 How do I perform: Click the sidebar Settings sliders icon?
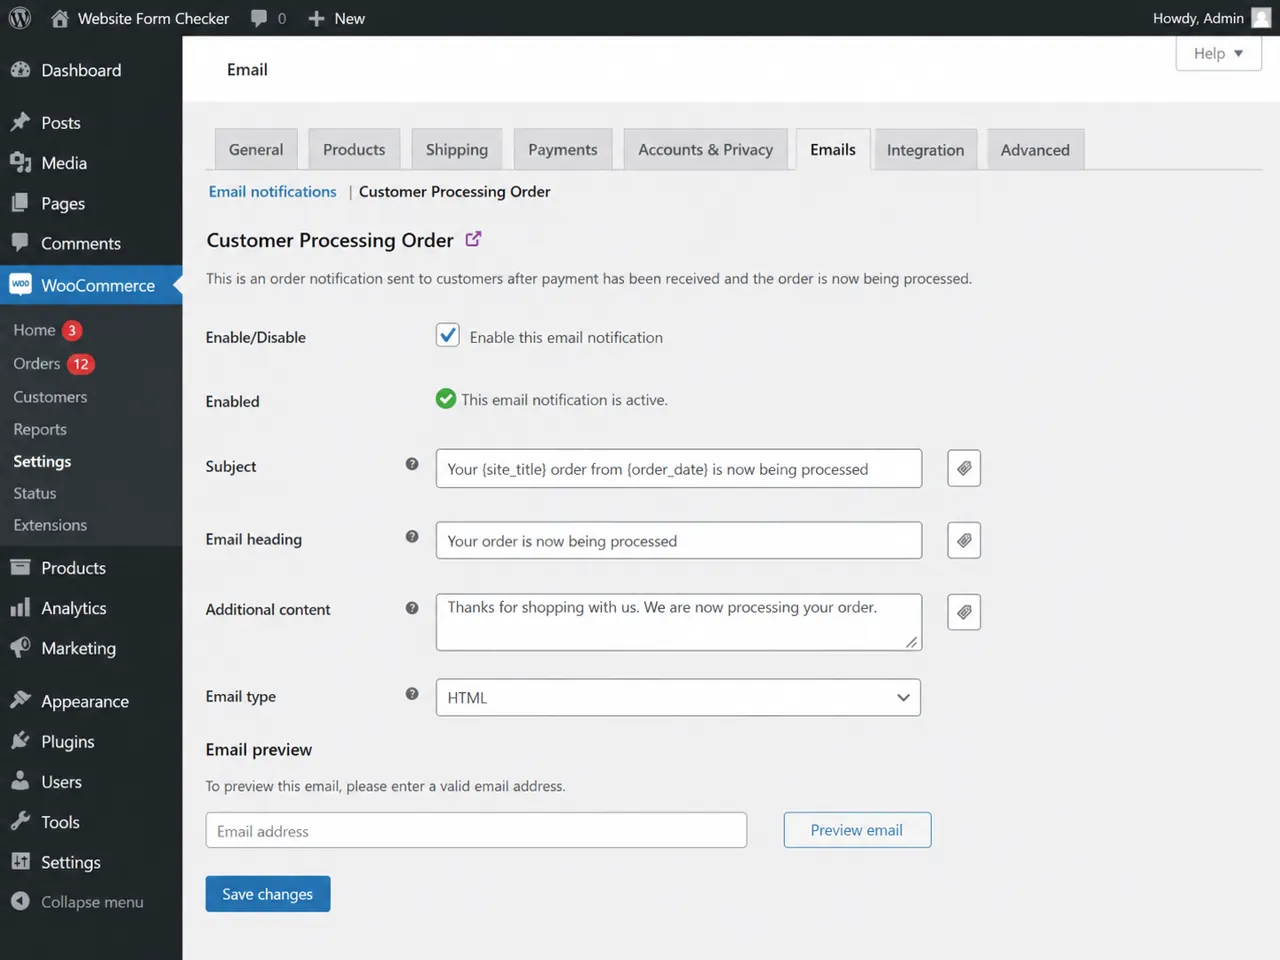coord(20,861)
